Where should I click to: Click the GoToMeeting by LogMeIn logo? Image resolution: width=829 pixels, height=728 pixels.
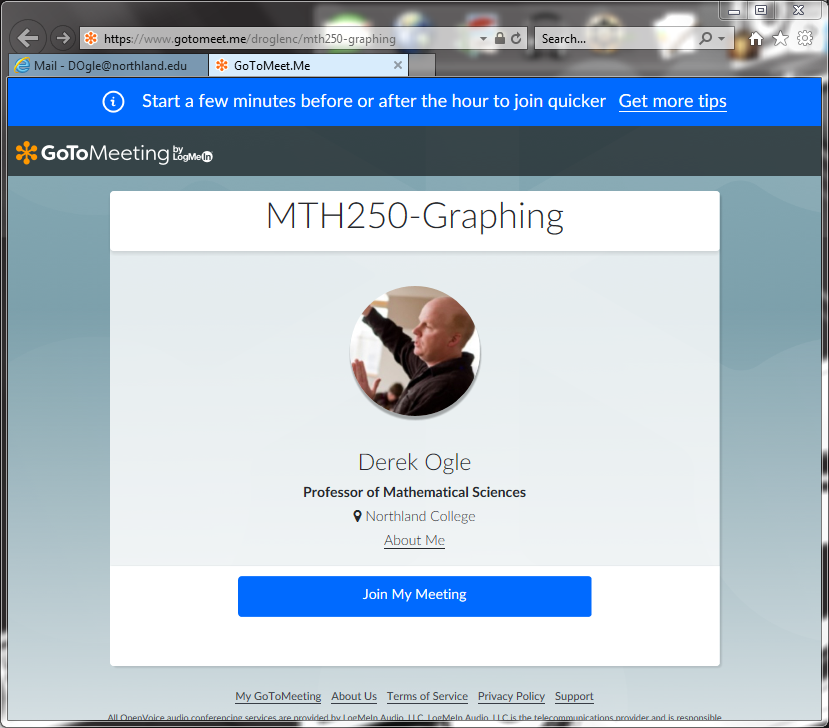point(114,153)
